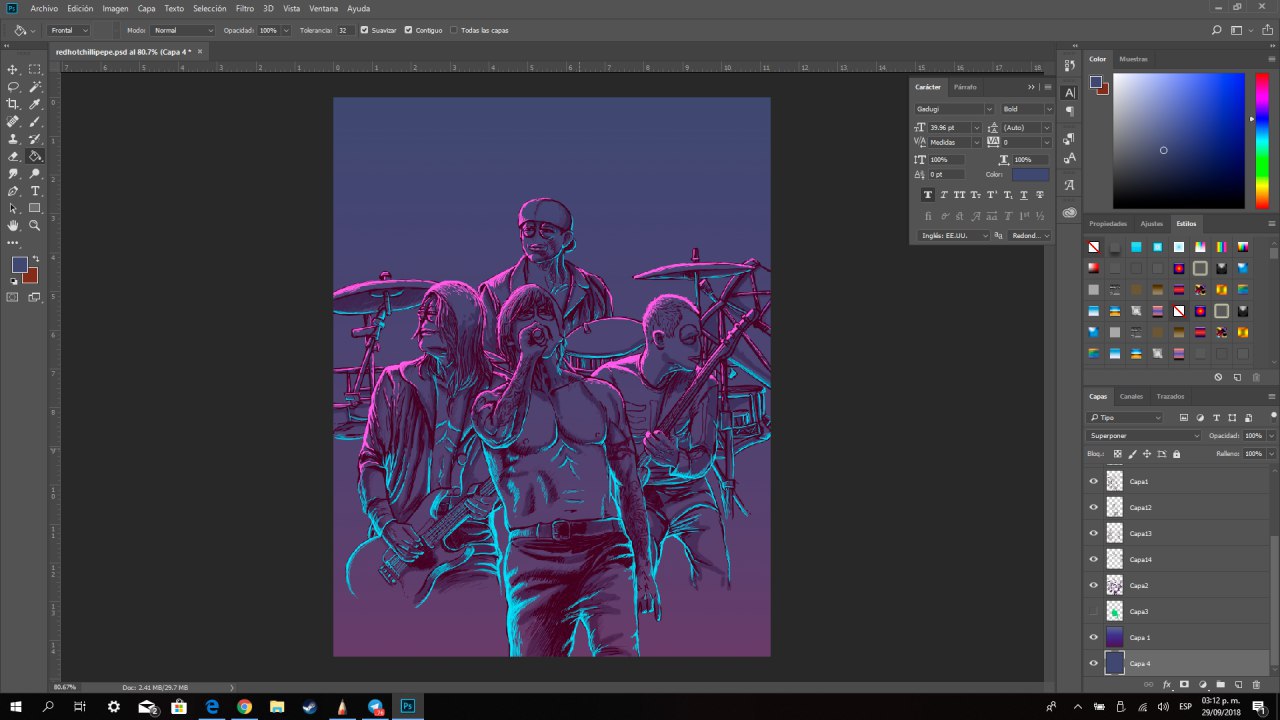Switch to the Párrafo tab

pyautogui.click(x=965, y=87)
